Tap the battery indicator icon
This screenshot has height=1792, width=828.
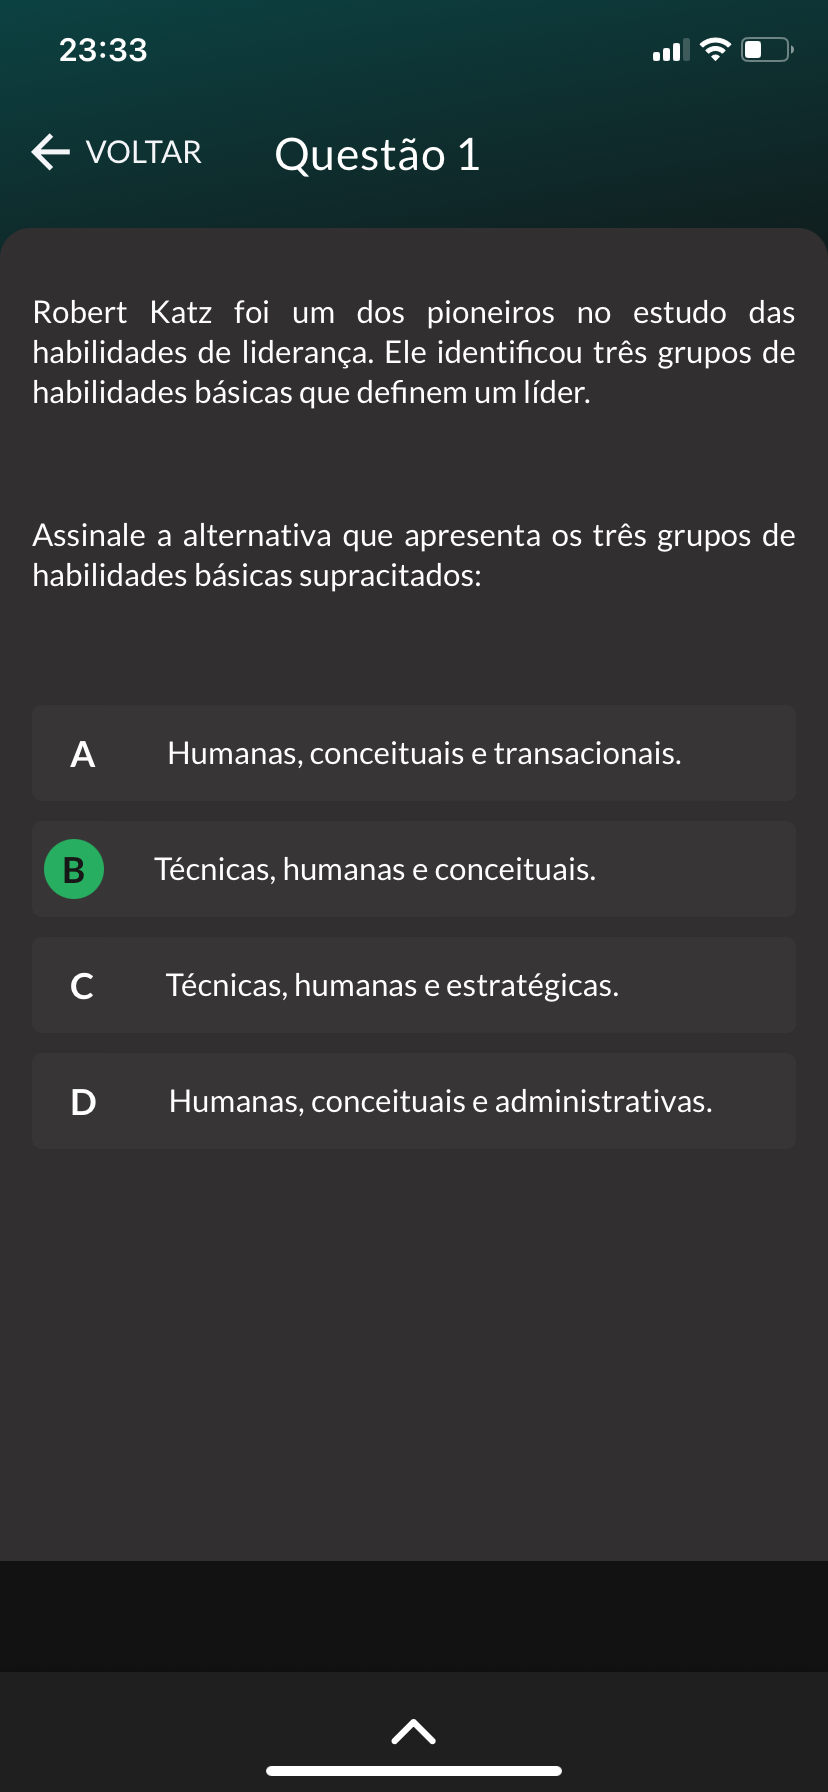pyautogui.click(x=768, y=49)
